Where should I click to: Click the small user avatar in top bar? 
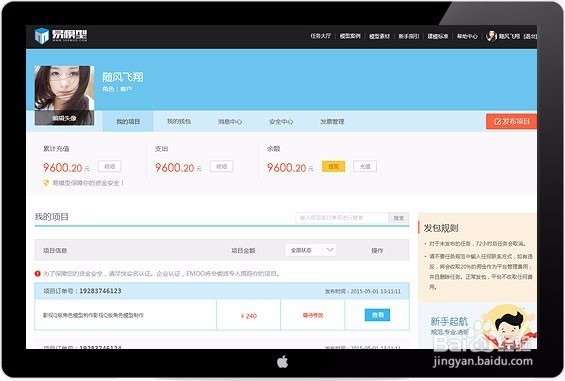491,36
